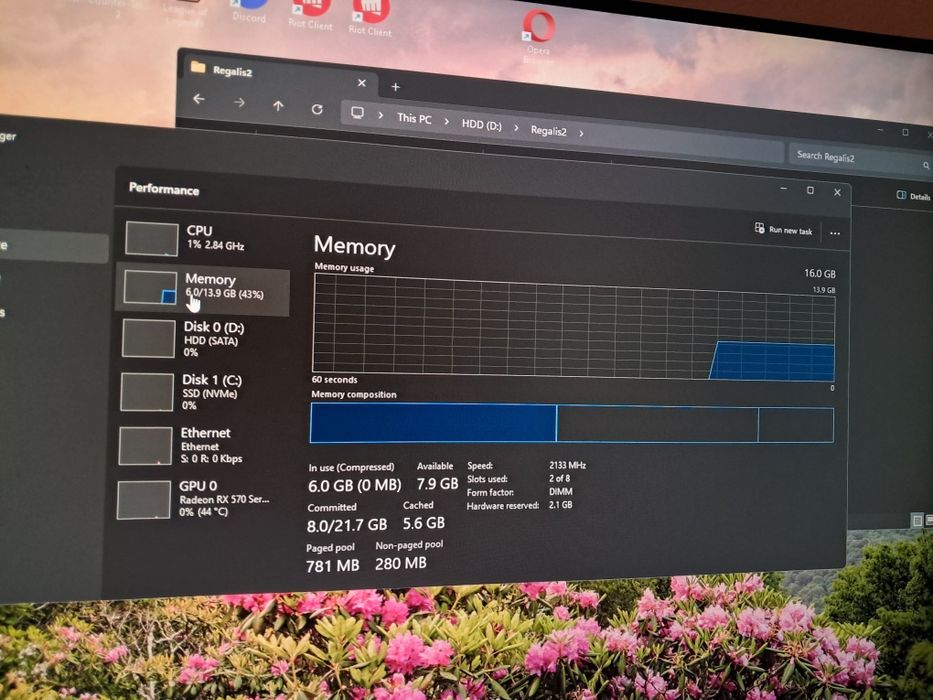Close the Regalis2 Explorer tab
The height and width of the screenshot is (700, 933).
click(362, 83)
